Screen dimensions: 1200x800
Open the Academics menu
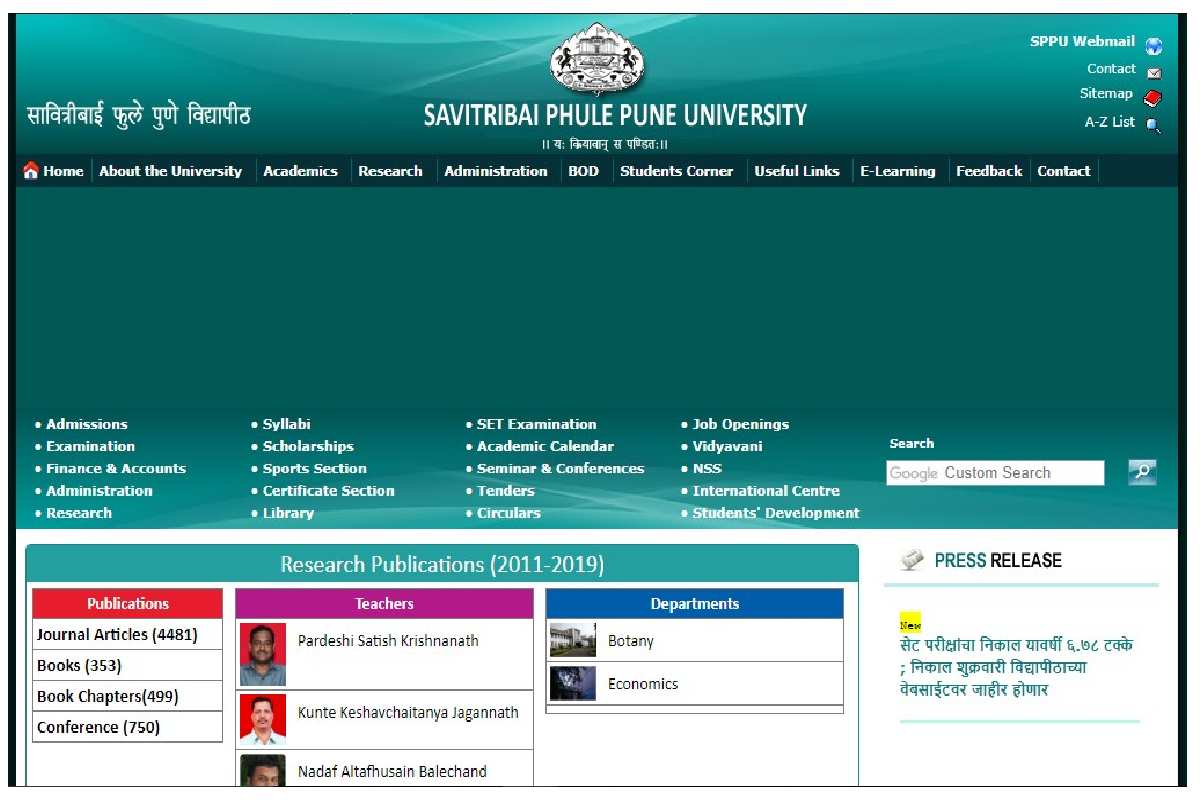coord(300,171)
